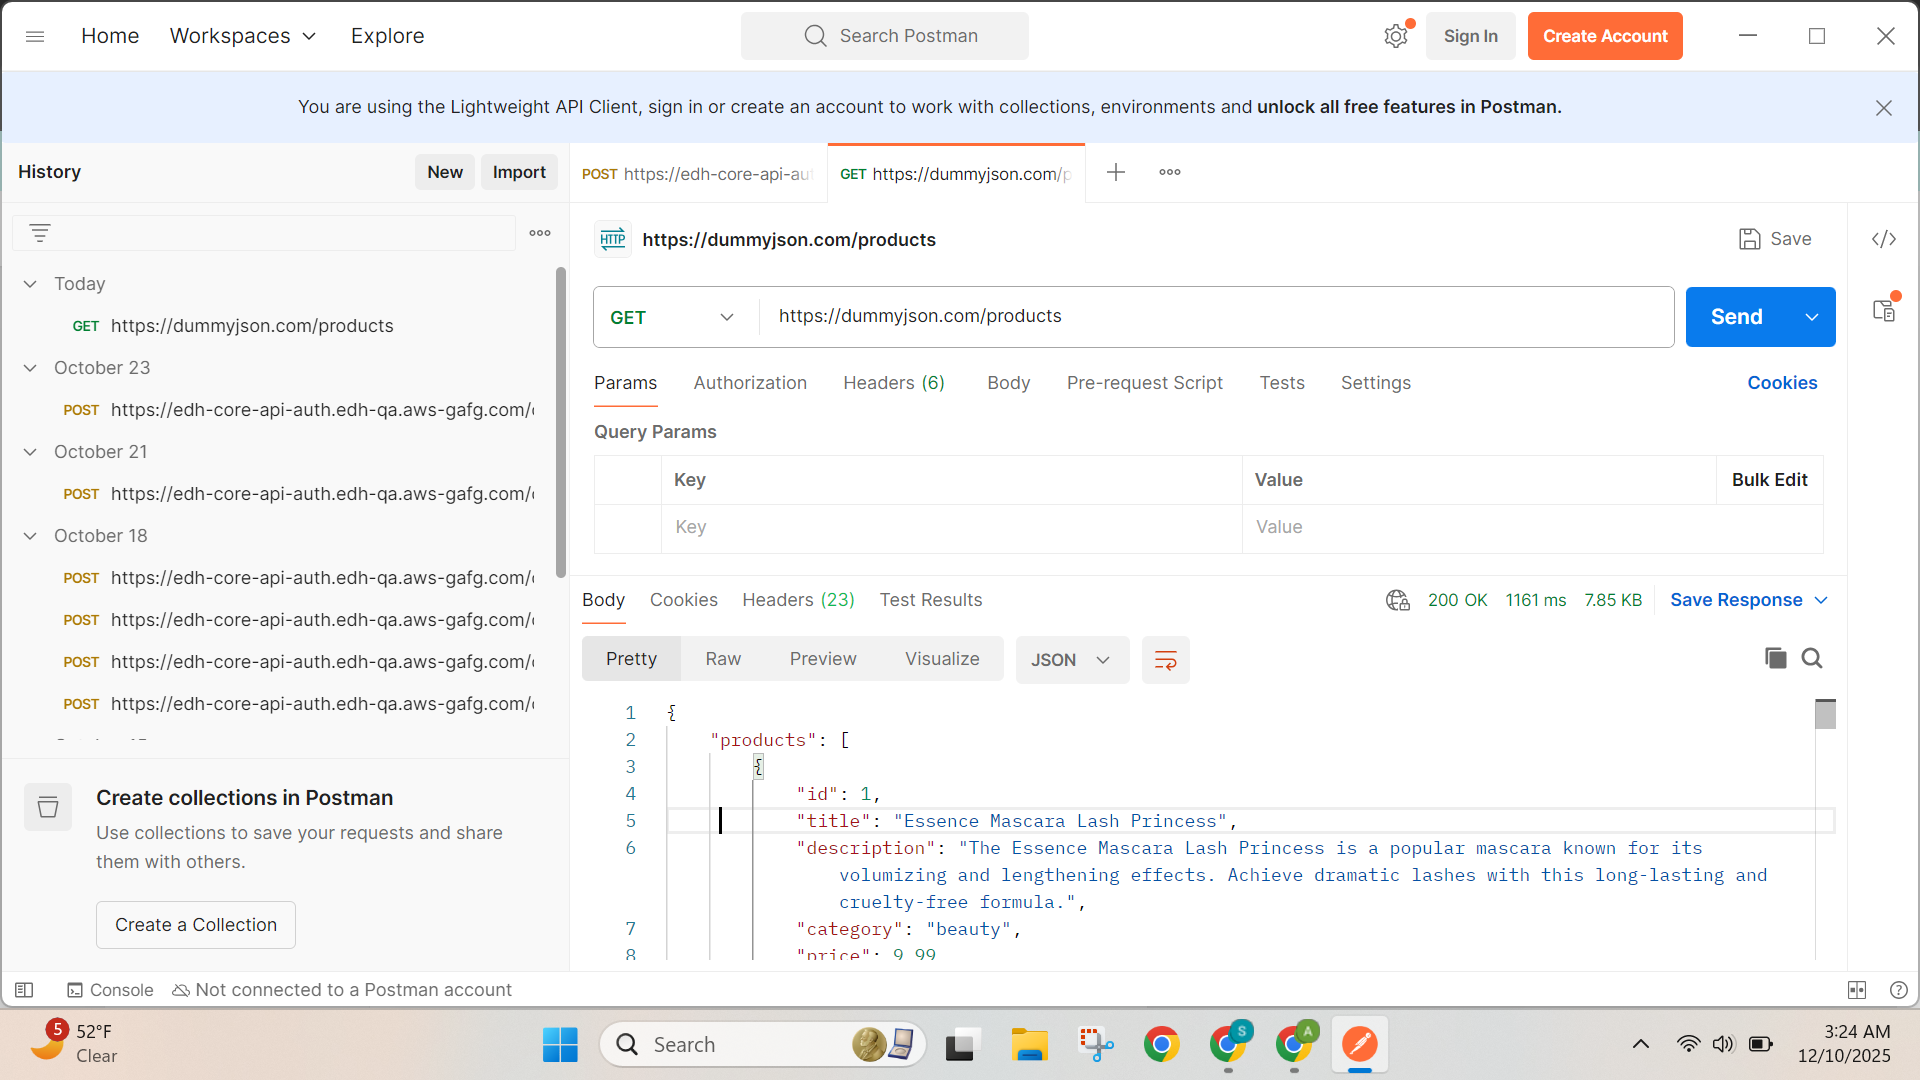Image resolution: width=1920 pixels, height=1080 pixels.
Task: Collapse the October 23 history group
Action: pos(30,368)
